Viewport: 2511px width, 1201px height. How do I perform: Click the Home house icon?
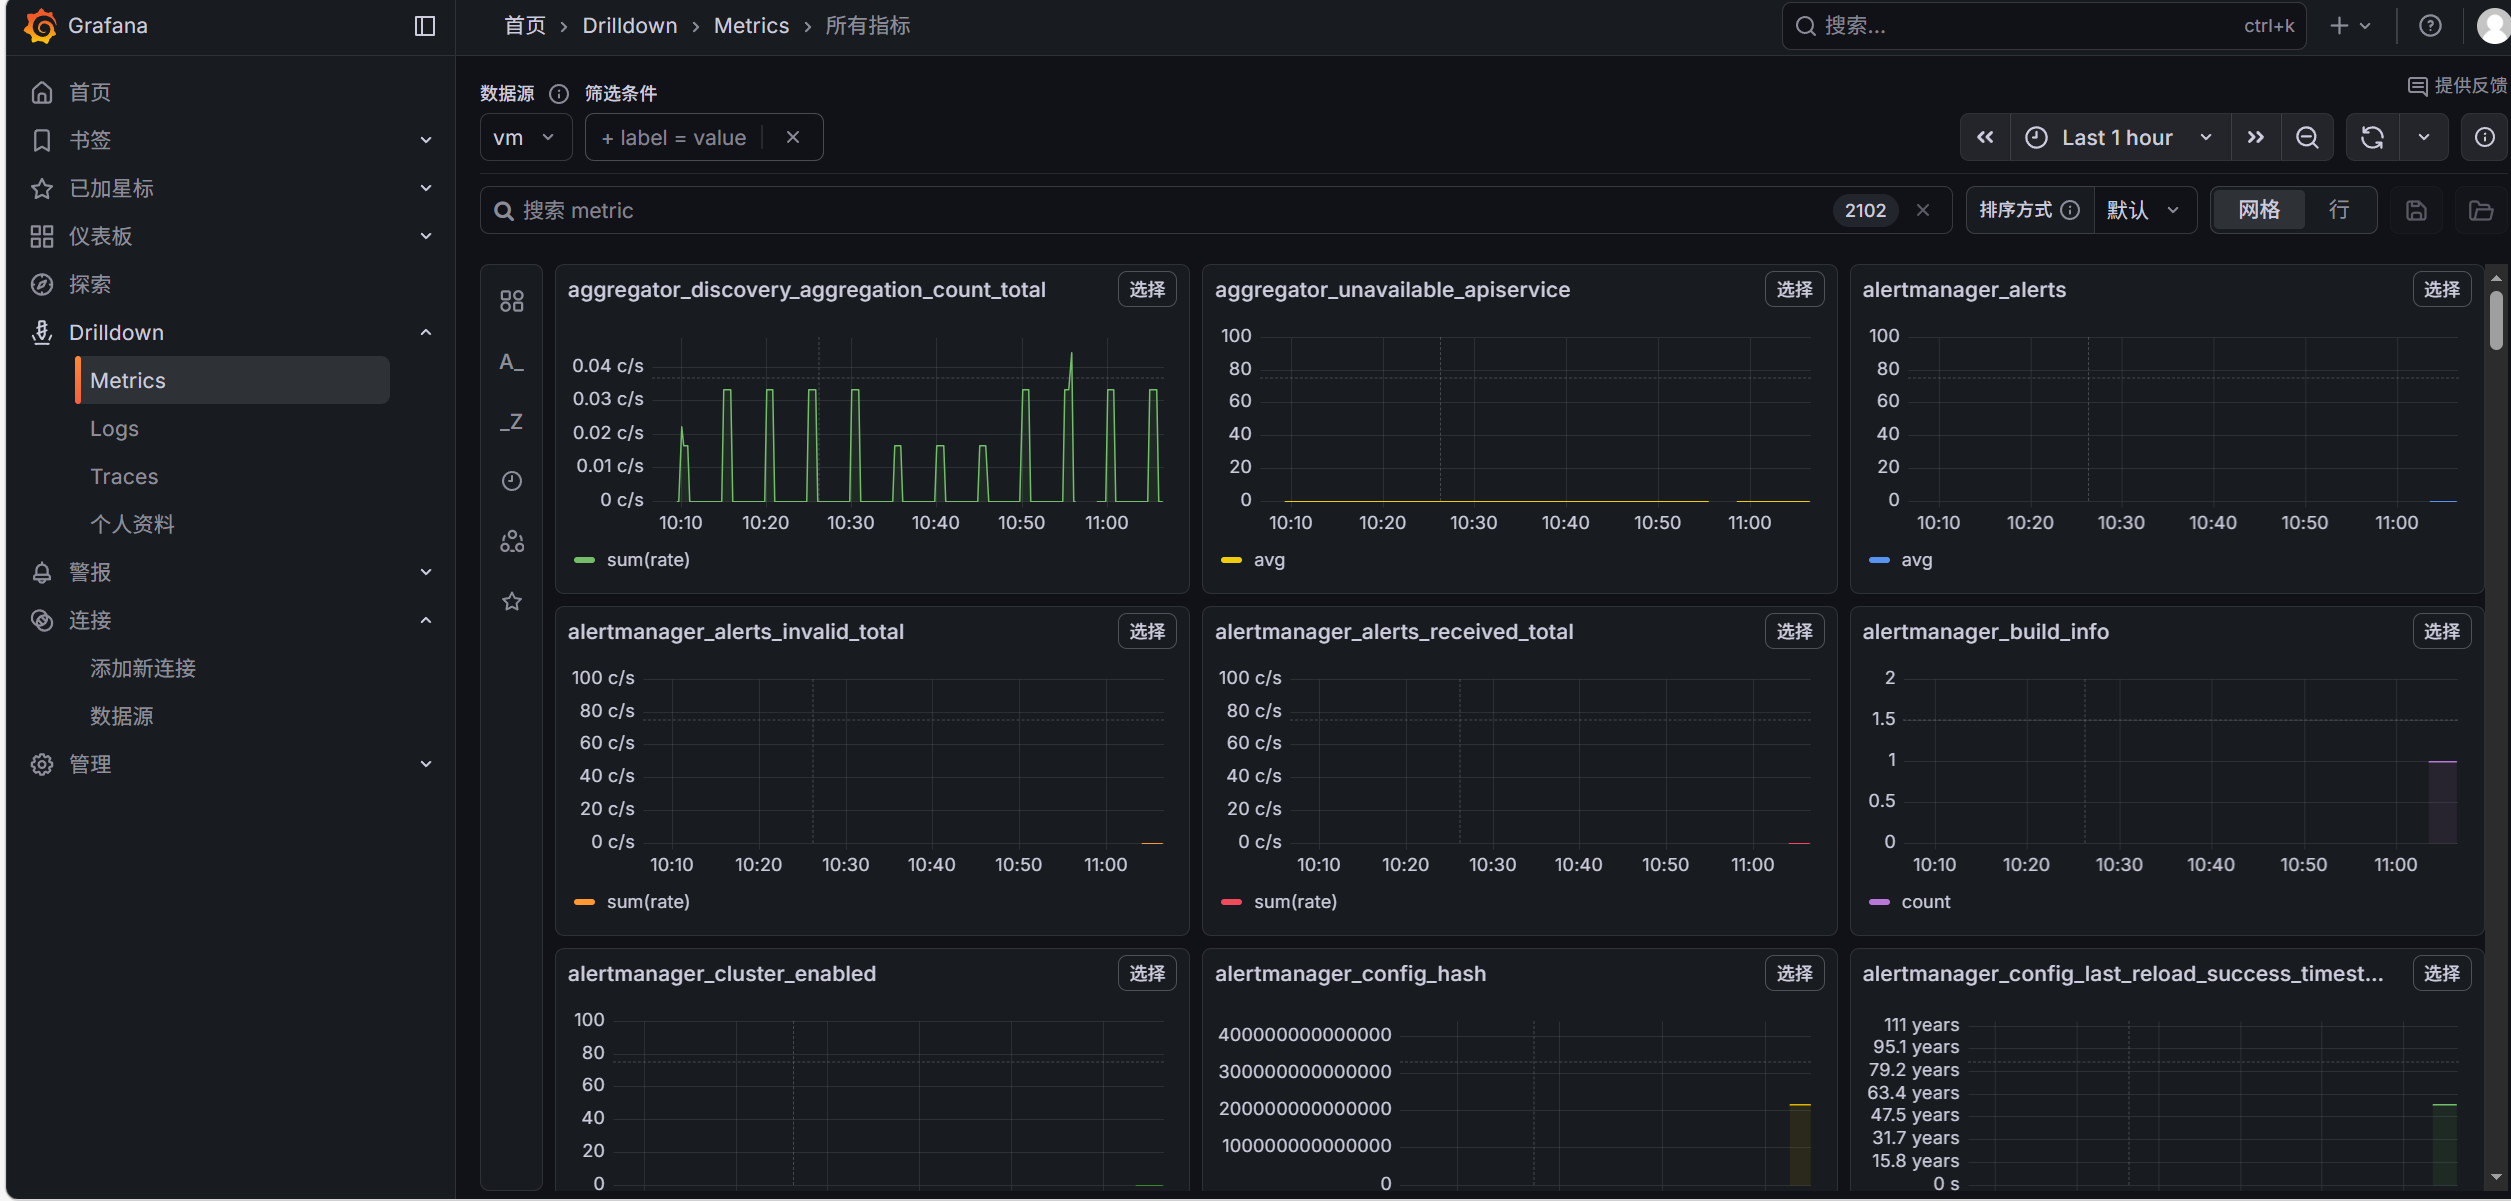coord(41,93)
